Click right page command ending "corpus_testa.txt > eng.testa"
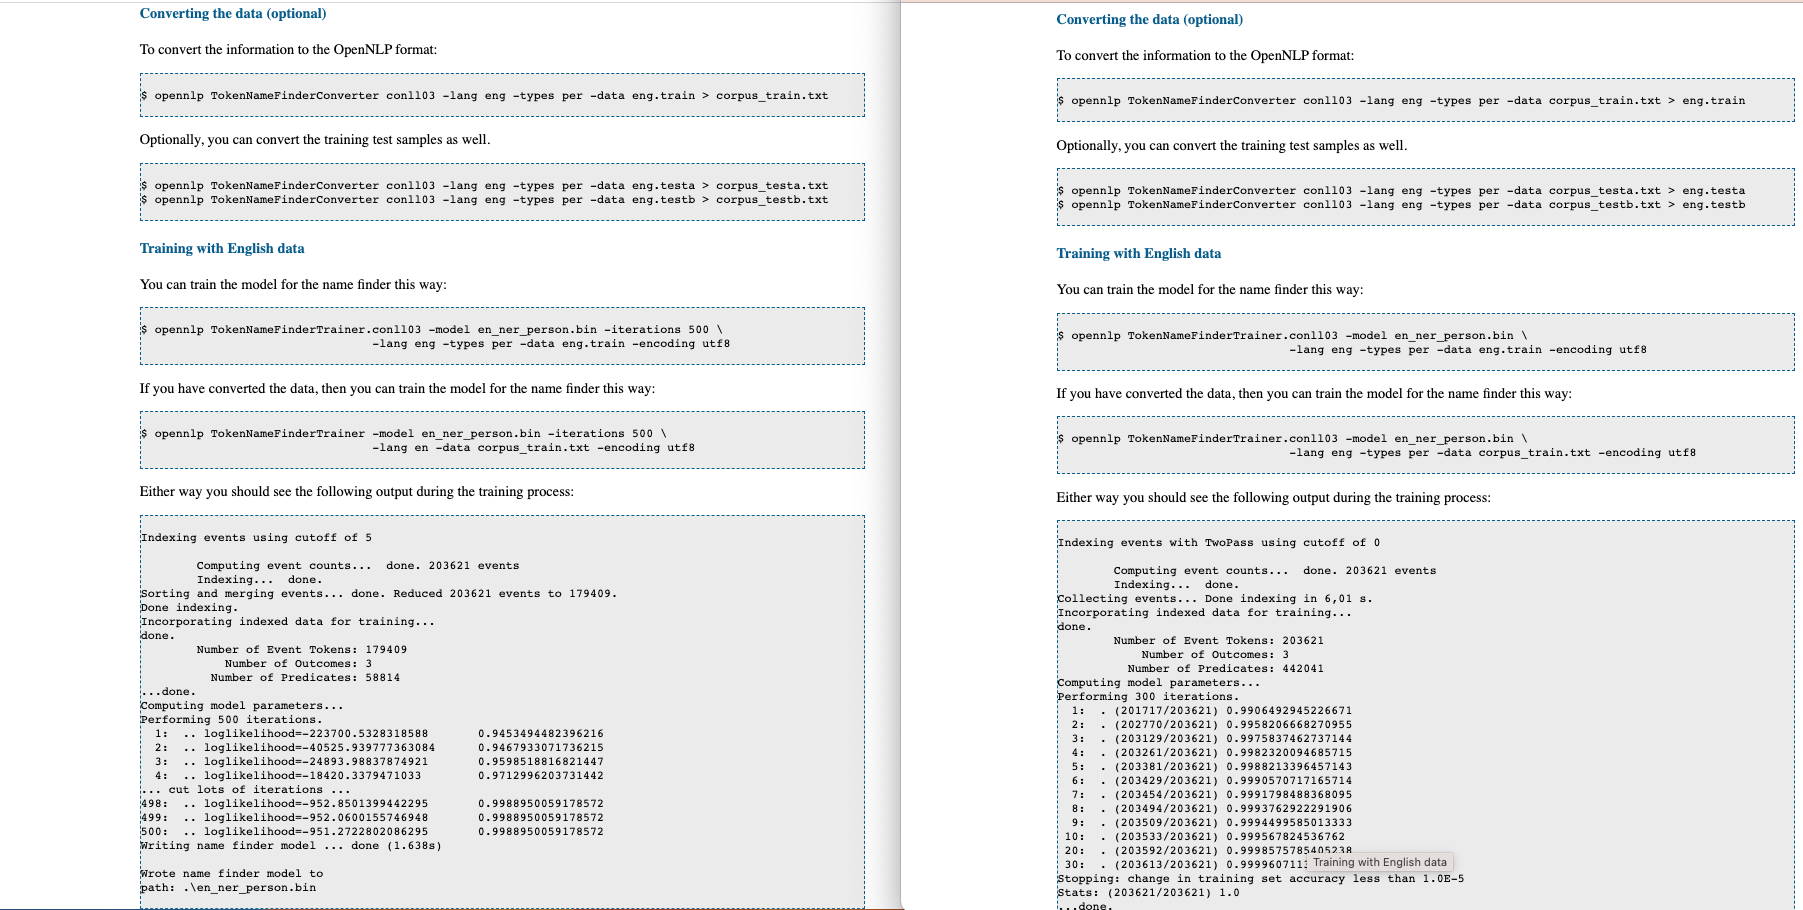The height and width of the screenshot is (910, 1803). [x=1401, y=191]
